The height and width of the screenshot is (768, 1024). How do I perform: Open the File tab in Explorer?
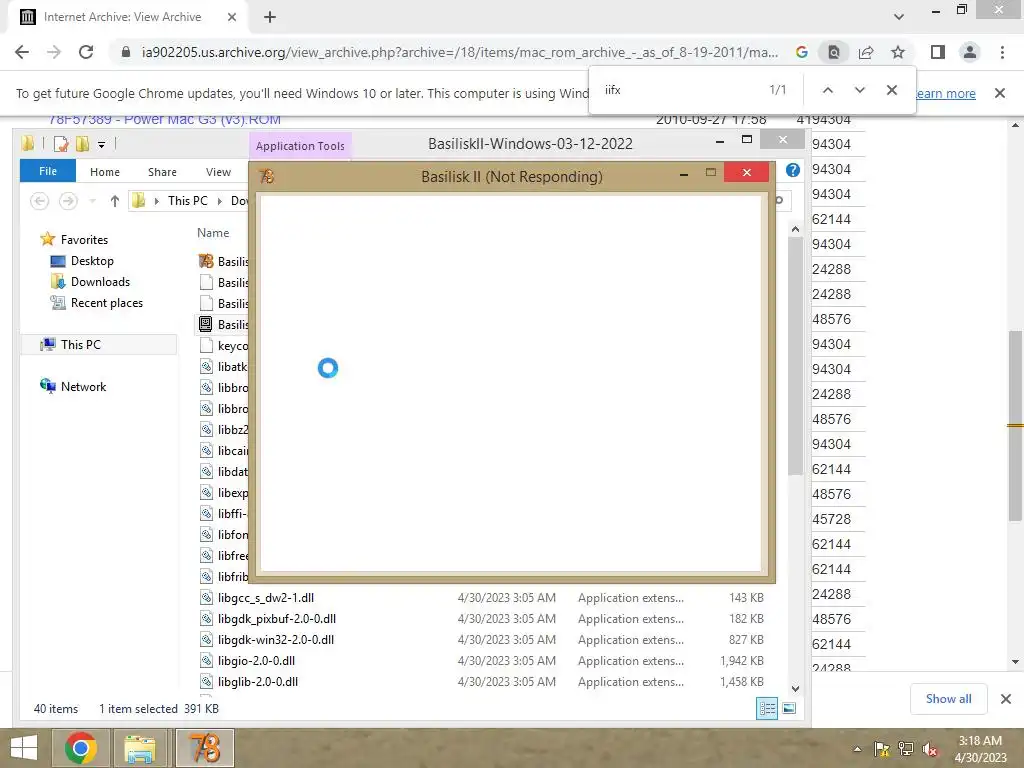(48, 171)
